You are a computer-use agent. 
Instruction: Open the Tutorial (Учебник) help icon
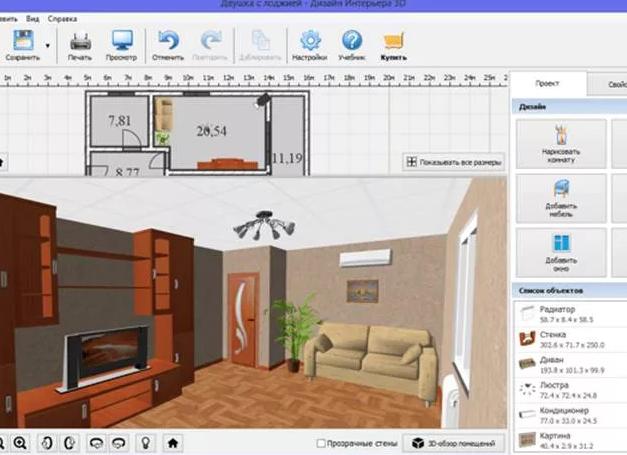(352, 41)
